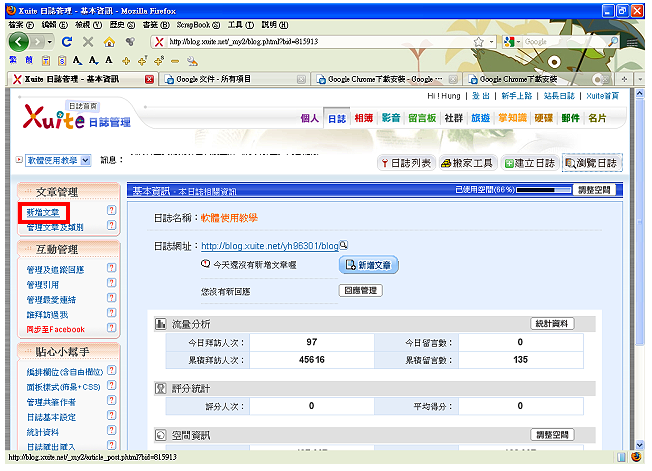
Task: Click the yellow plus icon marked S
Action: tap(159, 61)
